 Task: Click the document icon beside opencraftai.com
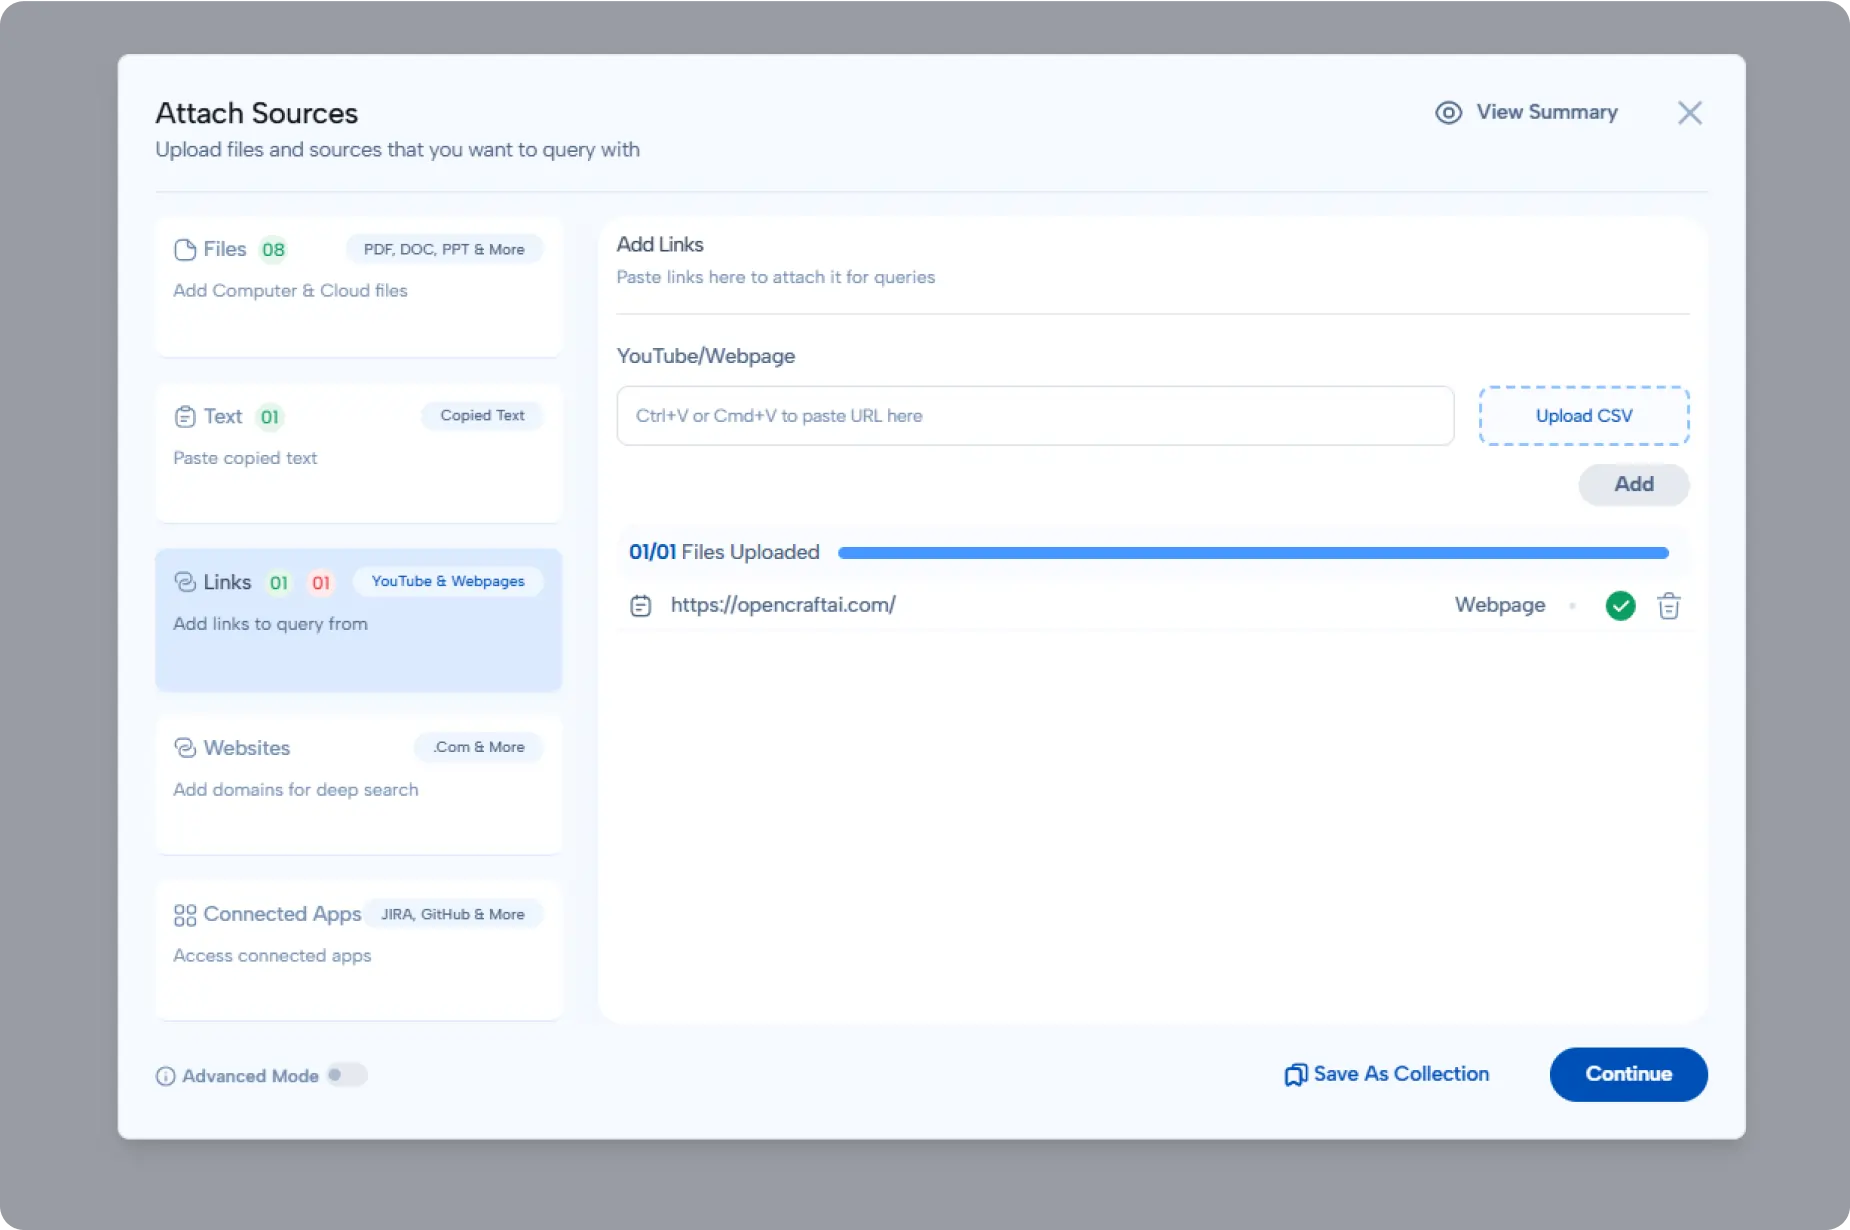coord(641,605)
